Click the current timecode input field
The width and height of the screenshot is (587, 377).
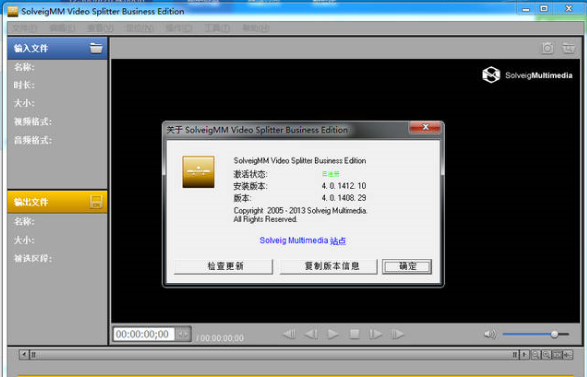[144, 334]
